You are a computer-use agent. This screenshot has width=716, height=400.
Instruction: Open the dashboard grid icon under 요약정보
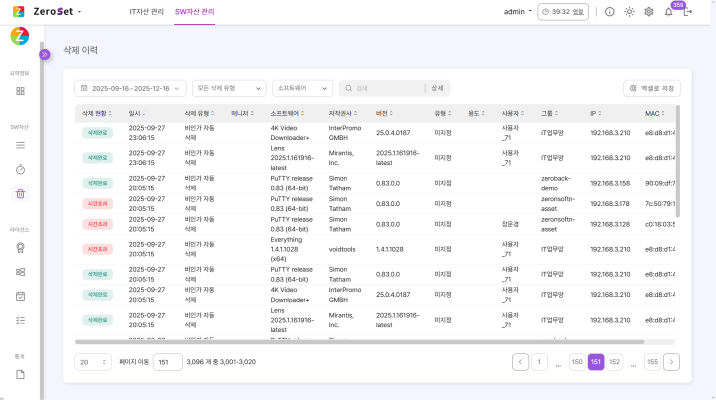click(x=20, y=91)
